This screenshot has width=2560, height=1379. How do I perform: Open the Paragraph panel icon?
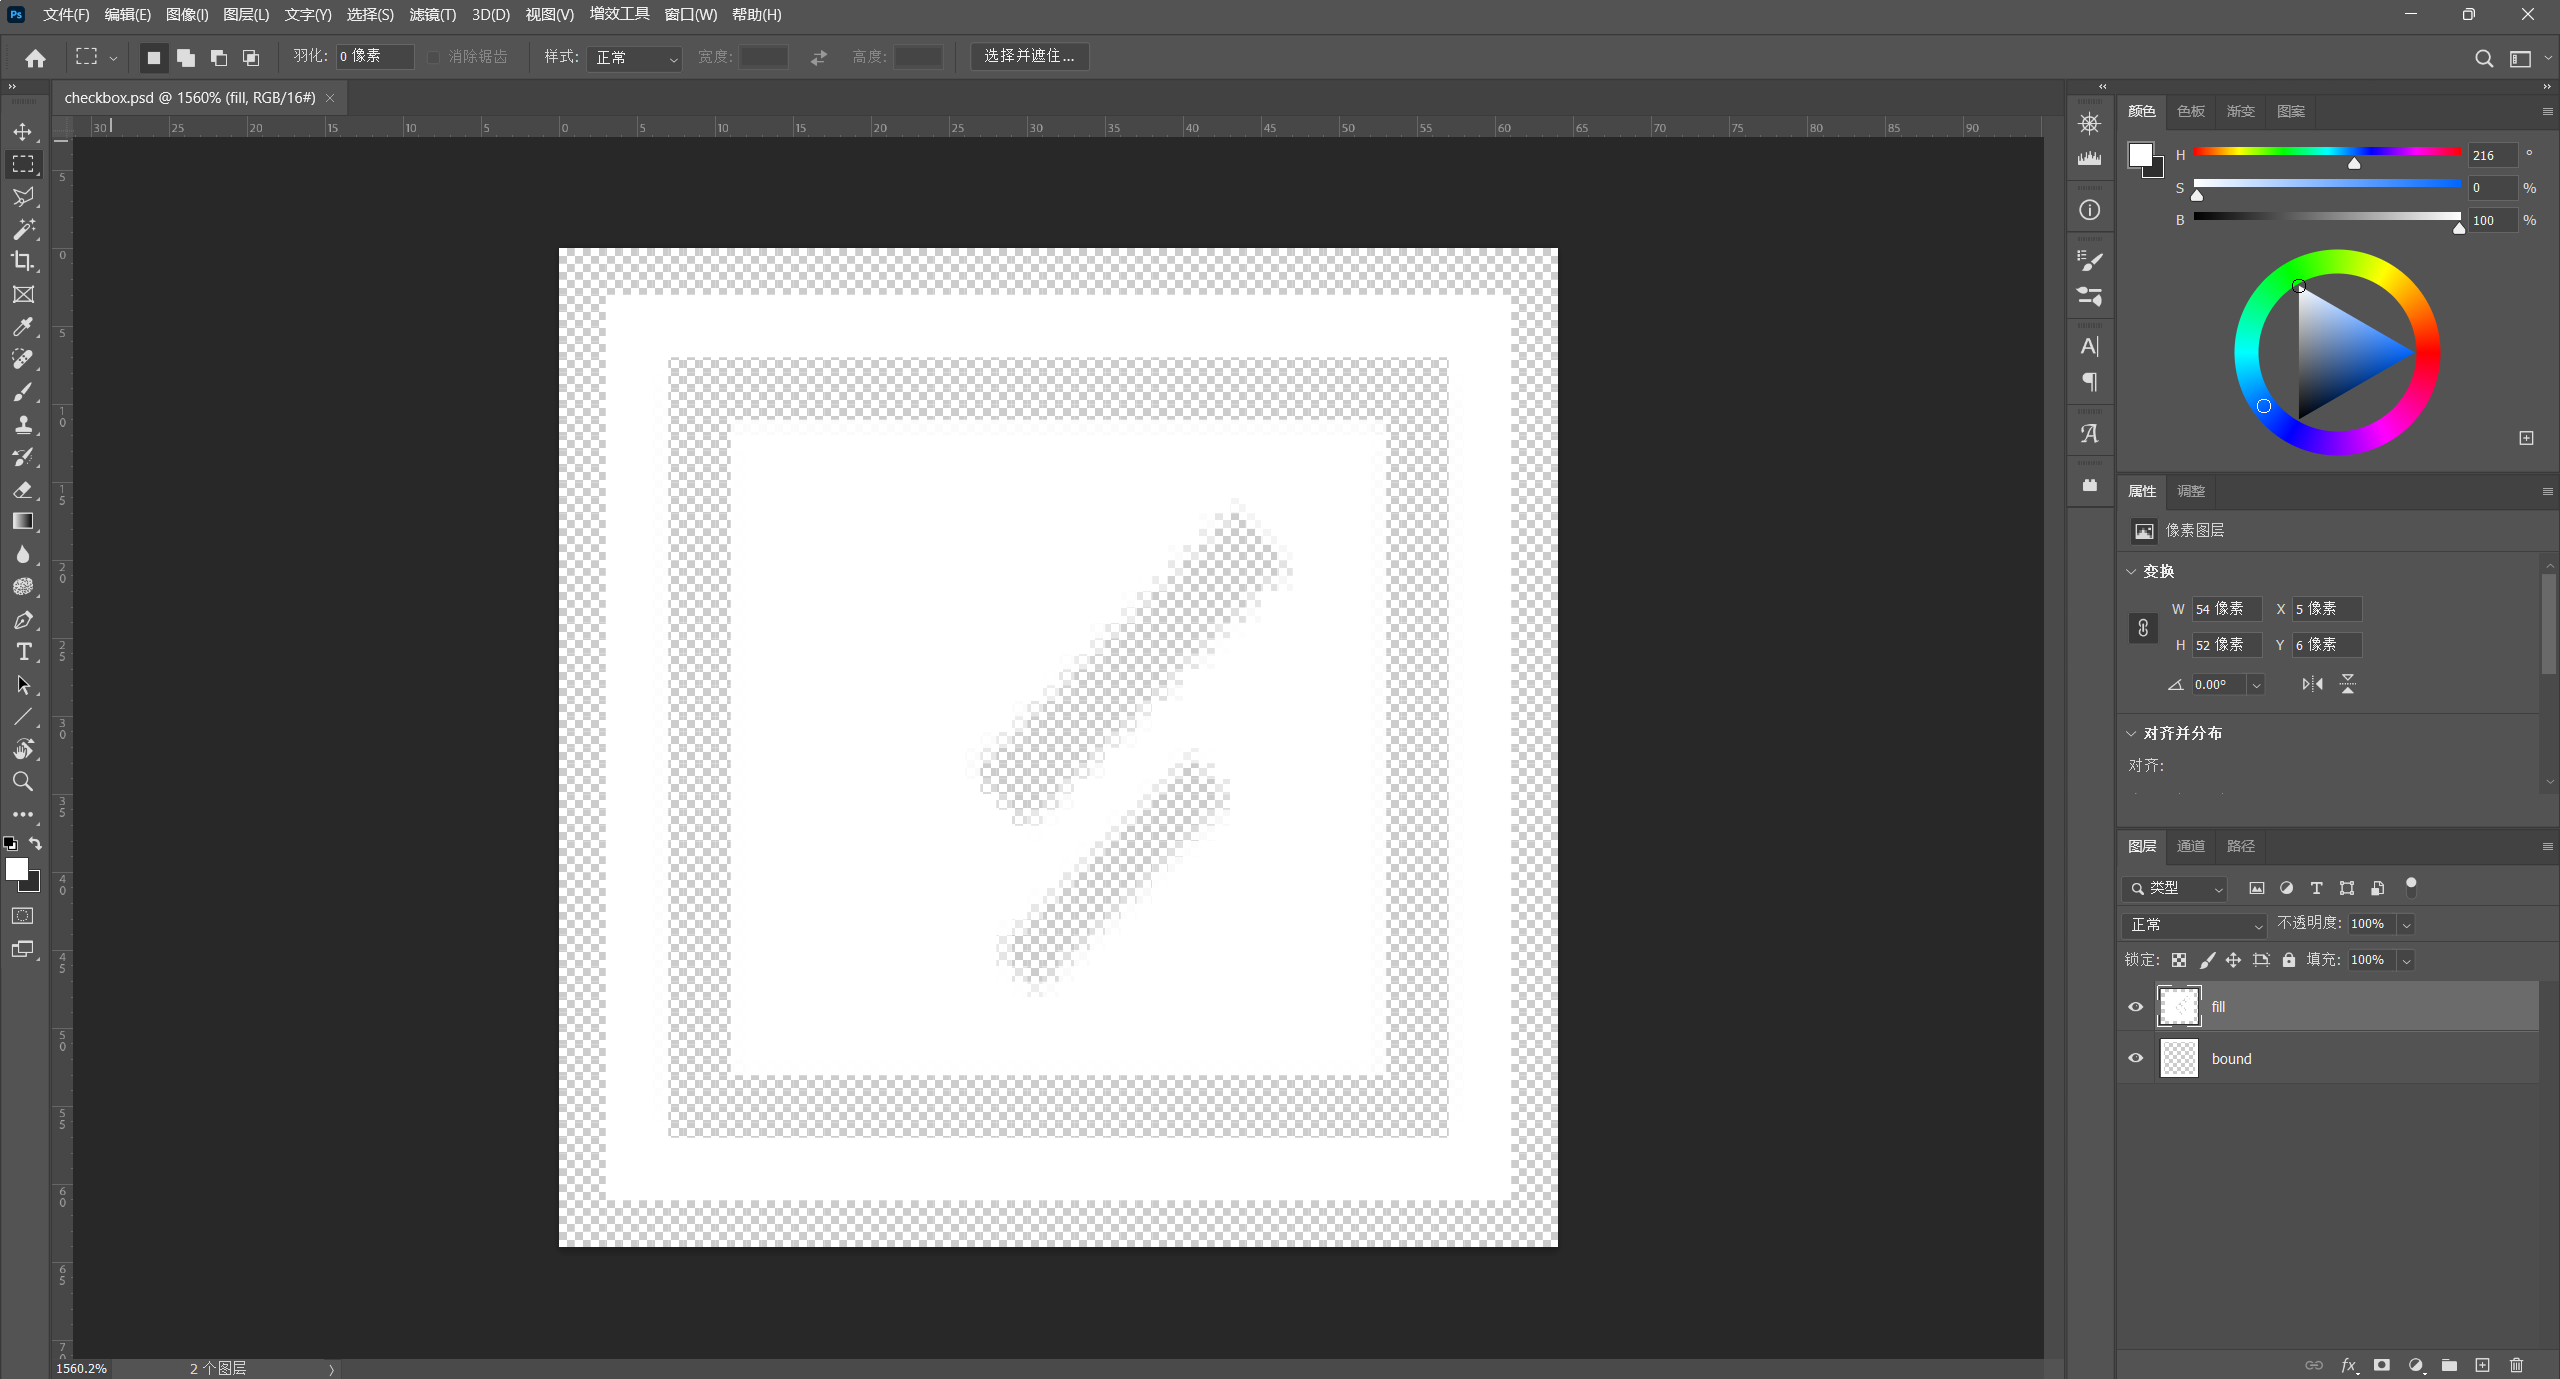(x=2090, y=381)
